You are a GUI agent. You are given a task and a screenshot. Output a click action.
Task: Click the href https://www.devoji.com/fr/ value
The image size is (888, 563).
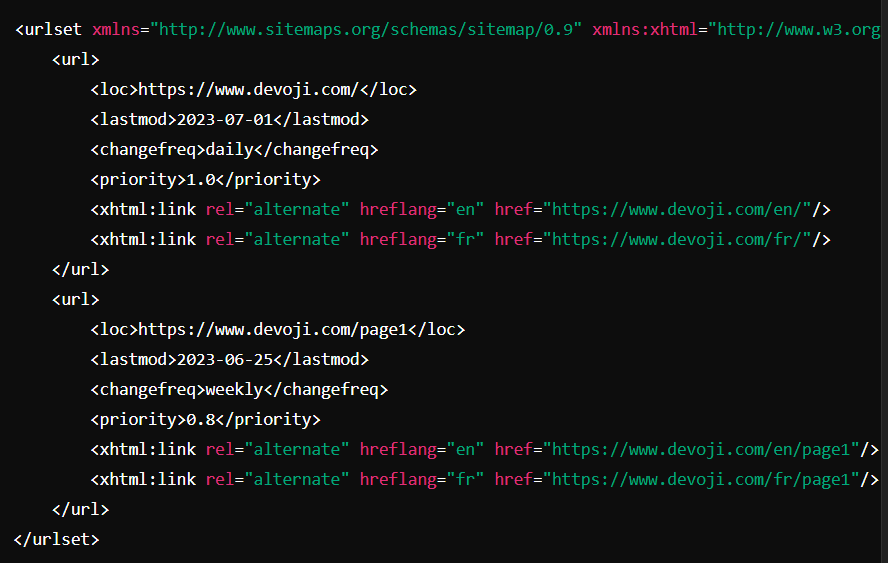(x=677, y=240)
